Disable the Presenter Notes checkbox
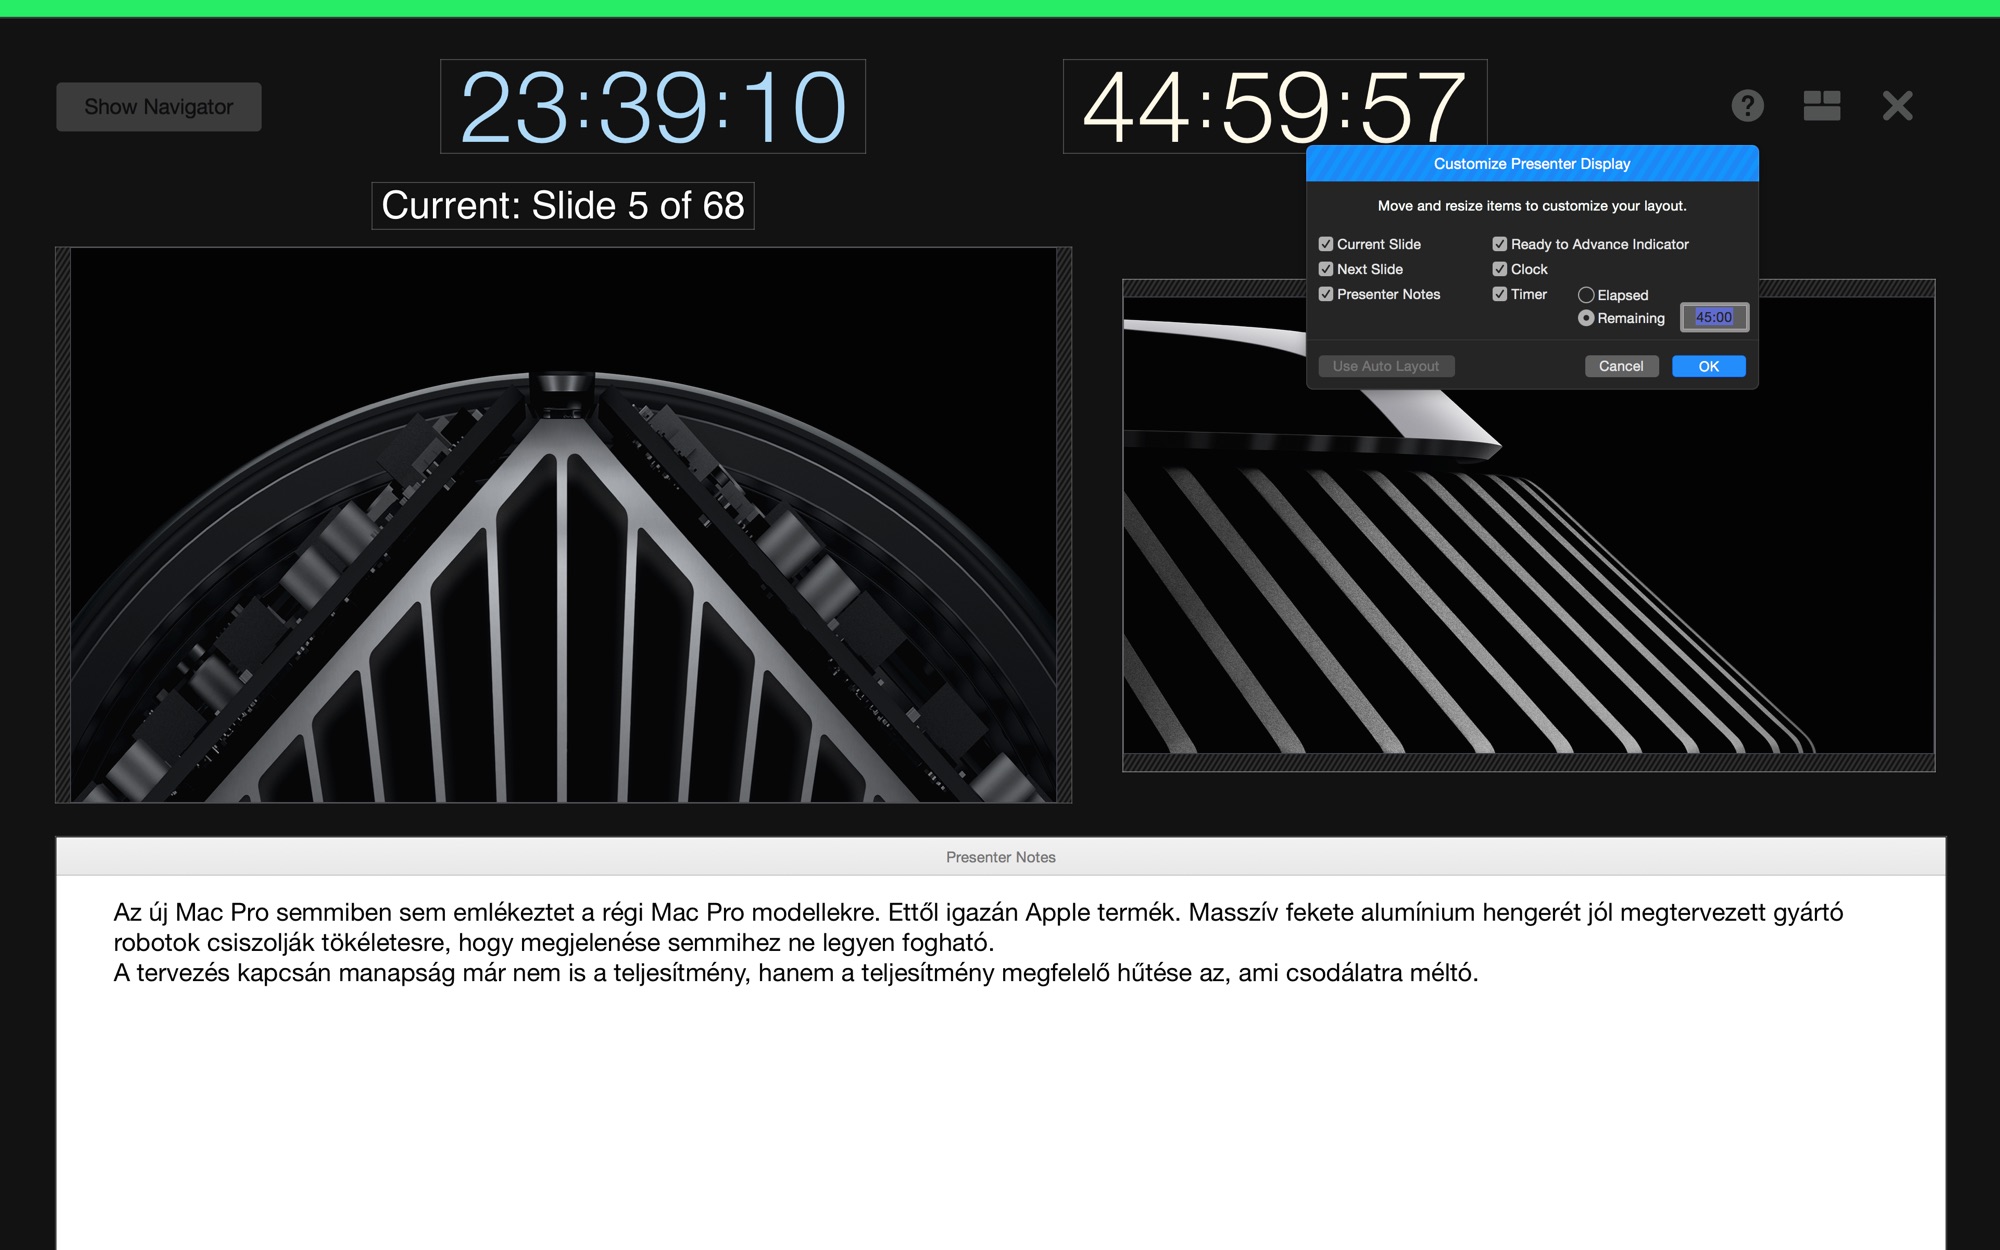The width and height of the screenshot is (2000, 1250). point(1326,294)
